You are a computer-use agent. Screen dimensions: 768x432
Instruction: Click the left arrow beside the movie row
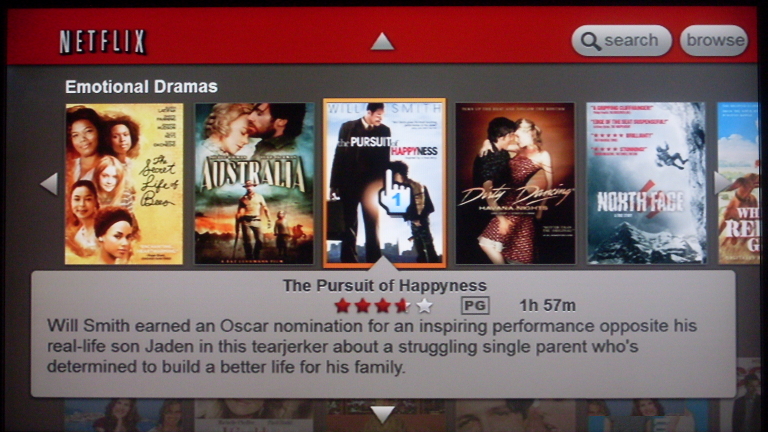(x=49, y=184)
